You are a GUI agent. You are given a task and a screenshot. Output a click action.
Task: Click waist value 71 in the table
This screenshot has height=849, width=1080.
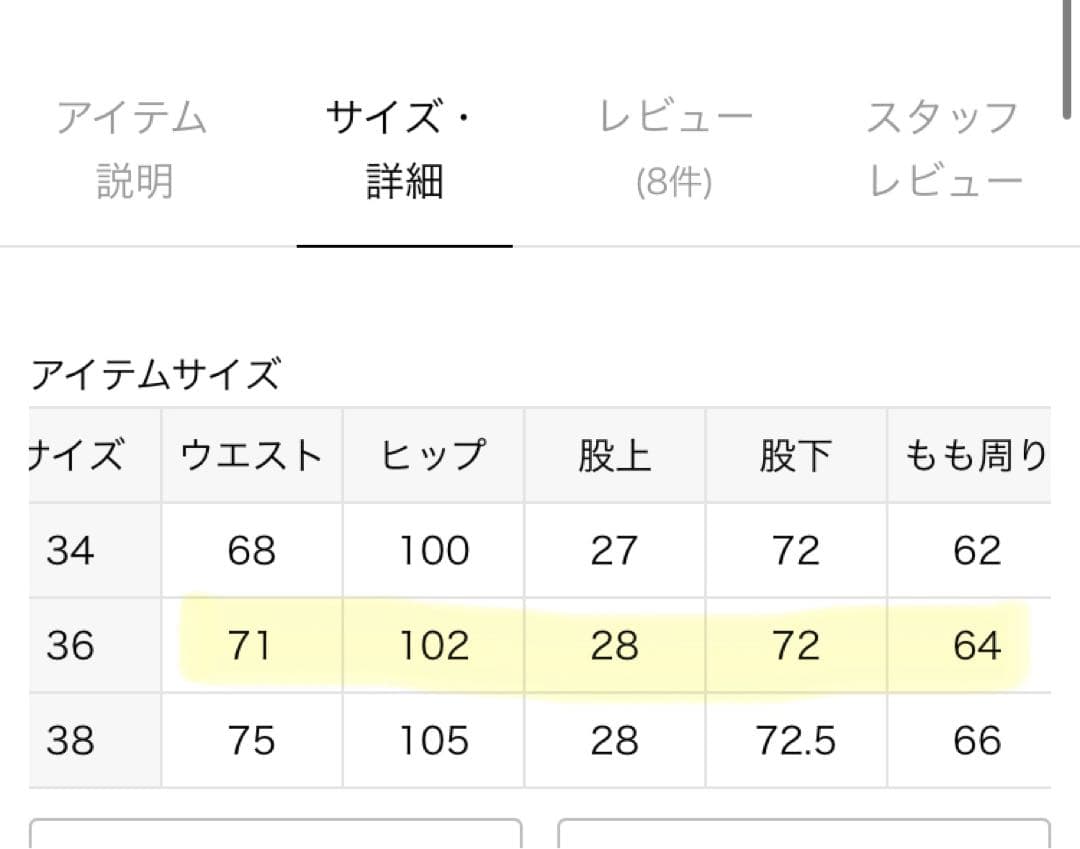250,646
